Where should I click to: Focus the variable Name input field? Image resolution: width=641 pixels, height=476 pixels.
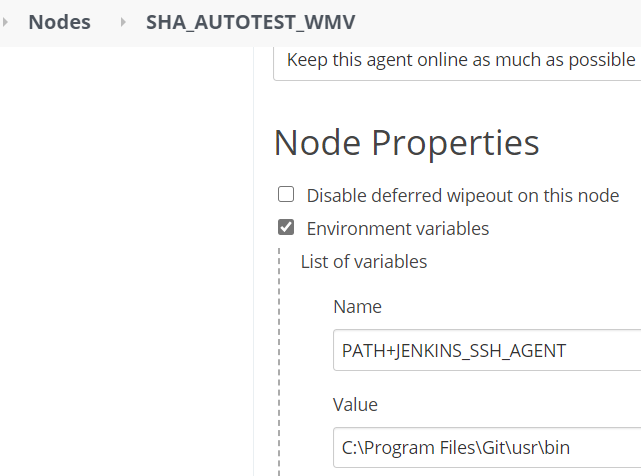coord(486,350)
